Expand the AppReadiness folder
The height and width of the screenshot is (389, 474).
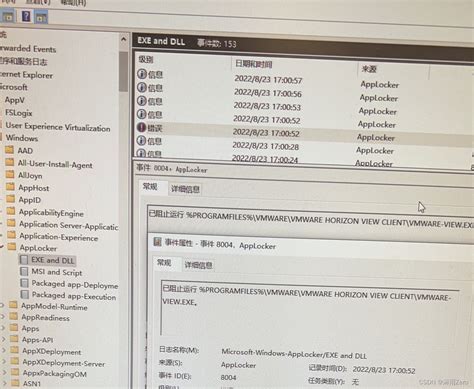[3, 317]
